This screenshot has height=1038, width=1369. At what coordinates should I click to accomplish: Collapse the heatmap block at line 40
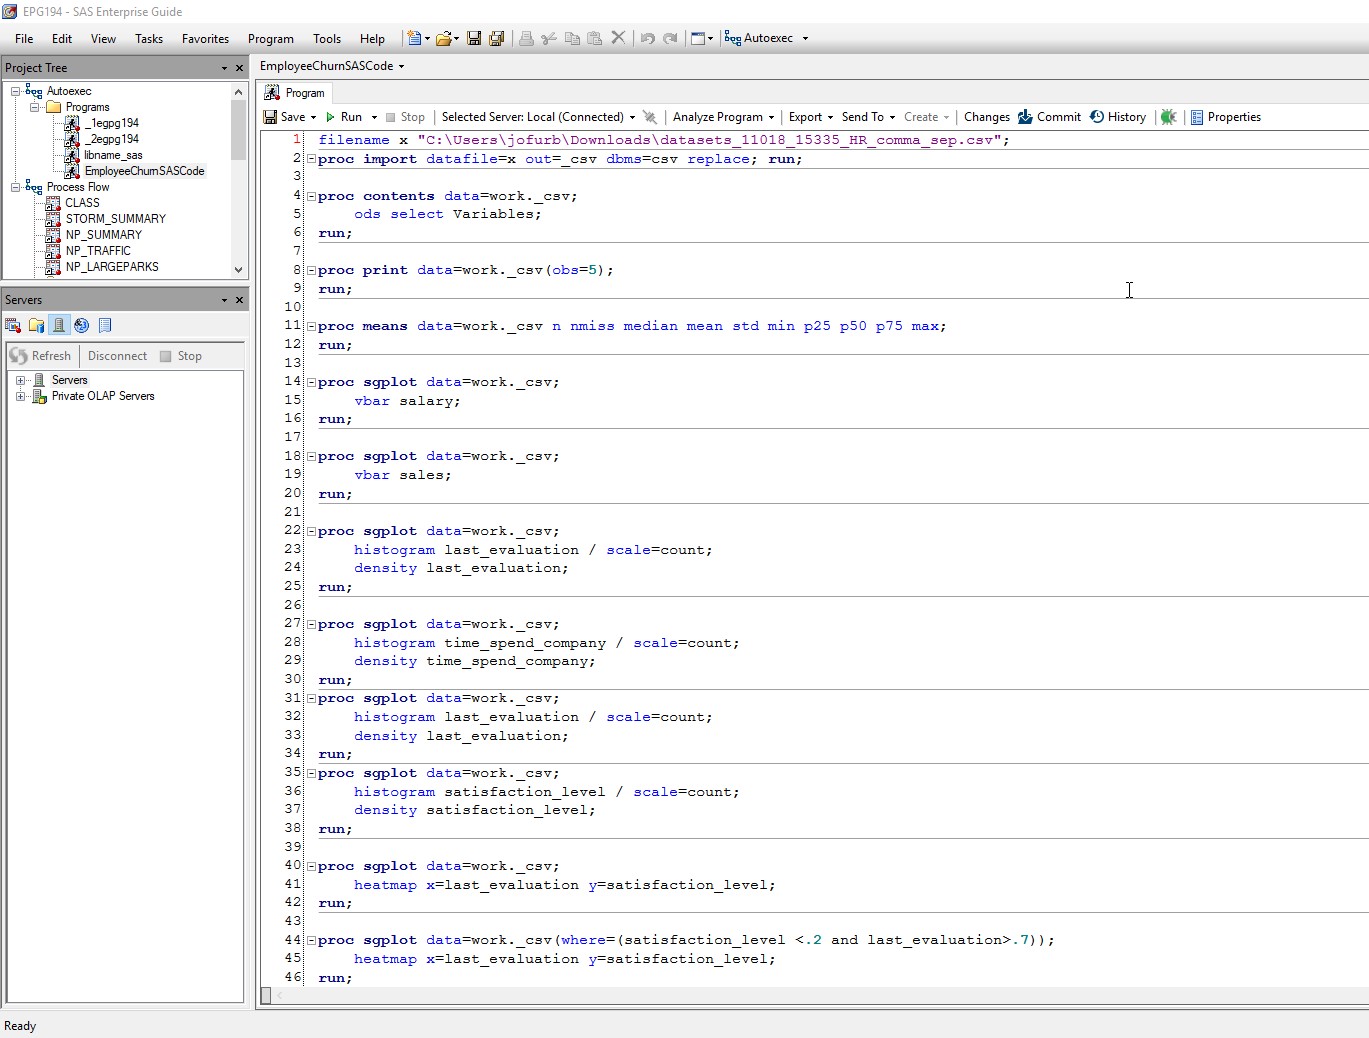coord(309,865)
